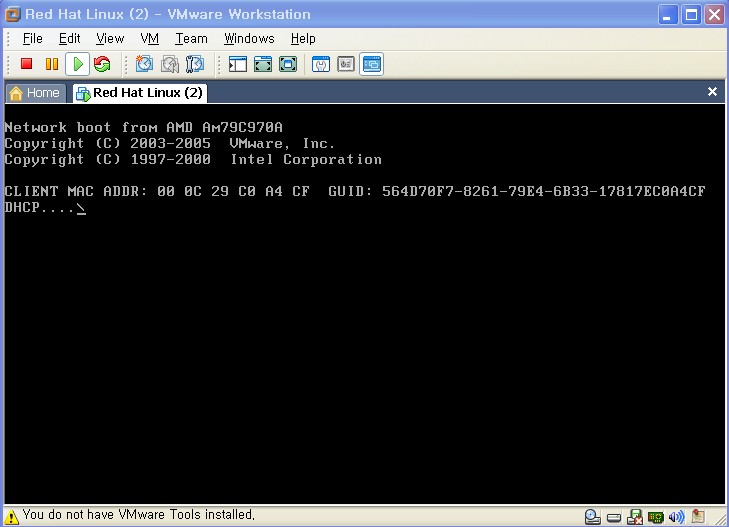Show the console view

pyautogui.click(x=371, y=64)
